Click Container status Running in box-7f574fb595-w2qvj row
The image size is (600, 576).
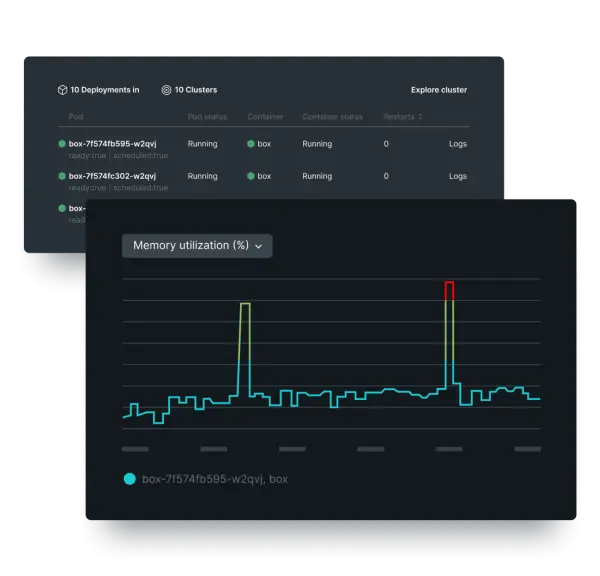coord(317,144)
